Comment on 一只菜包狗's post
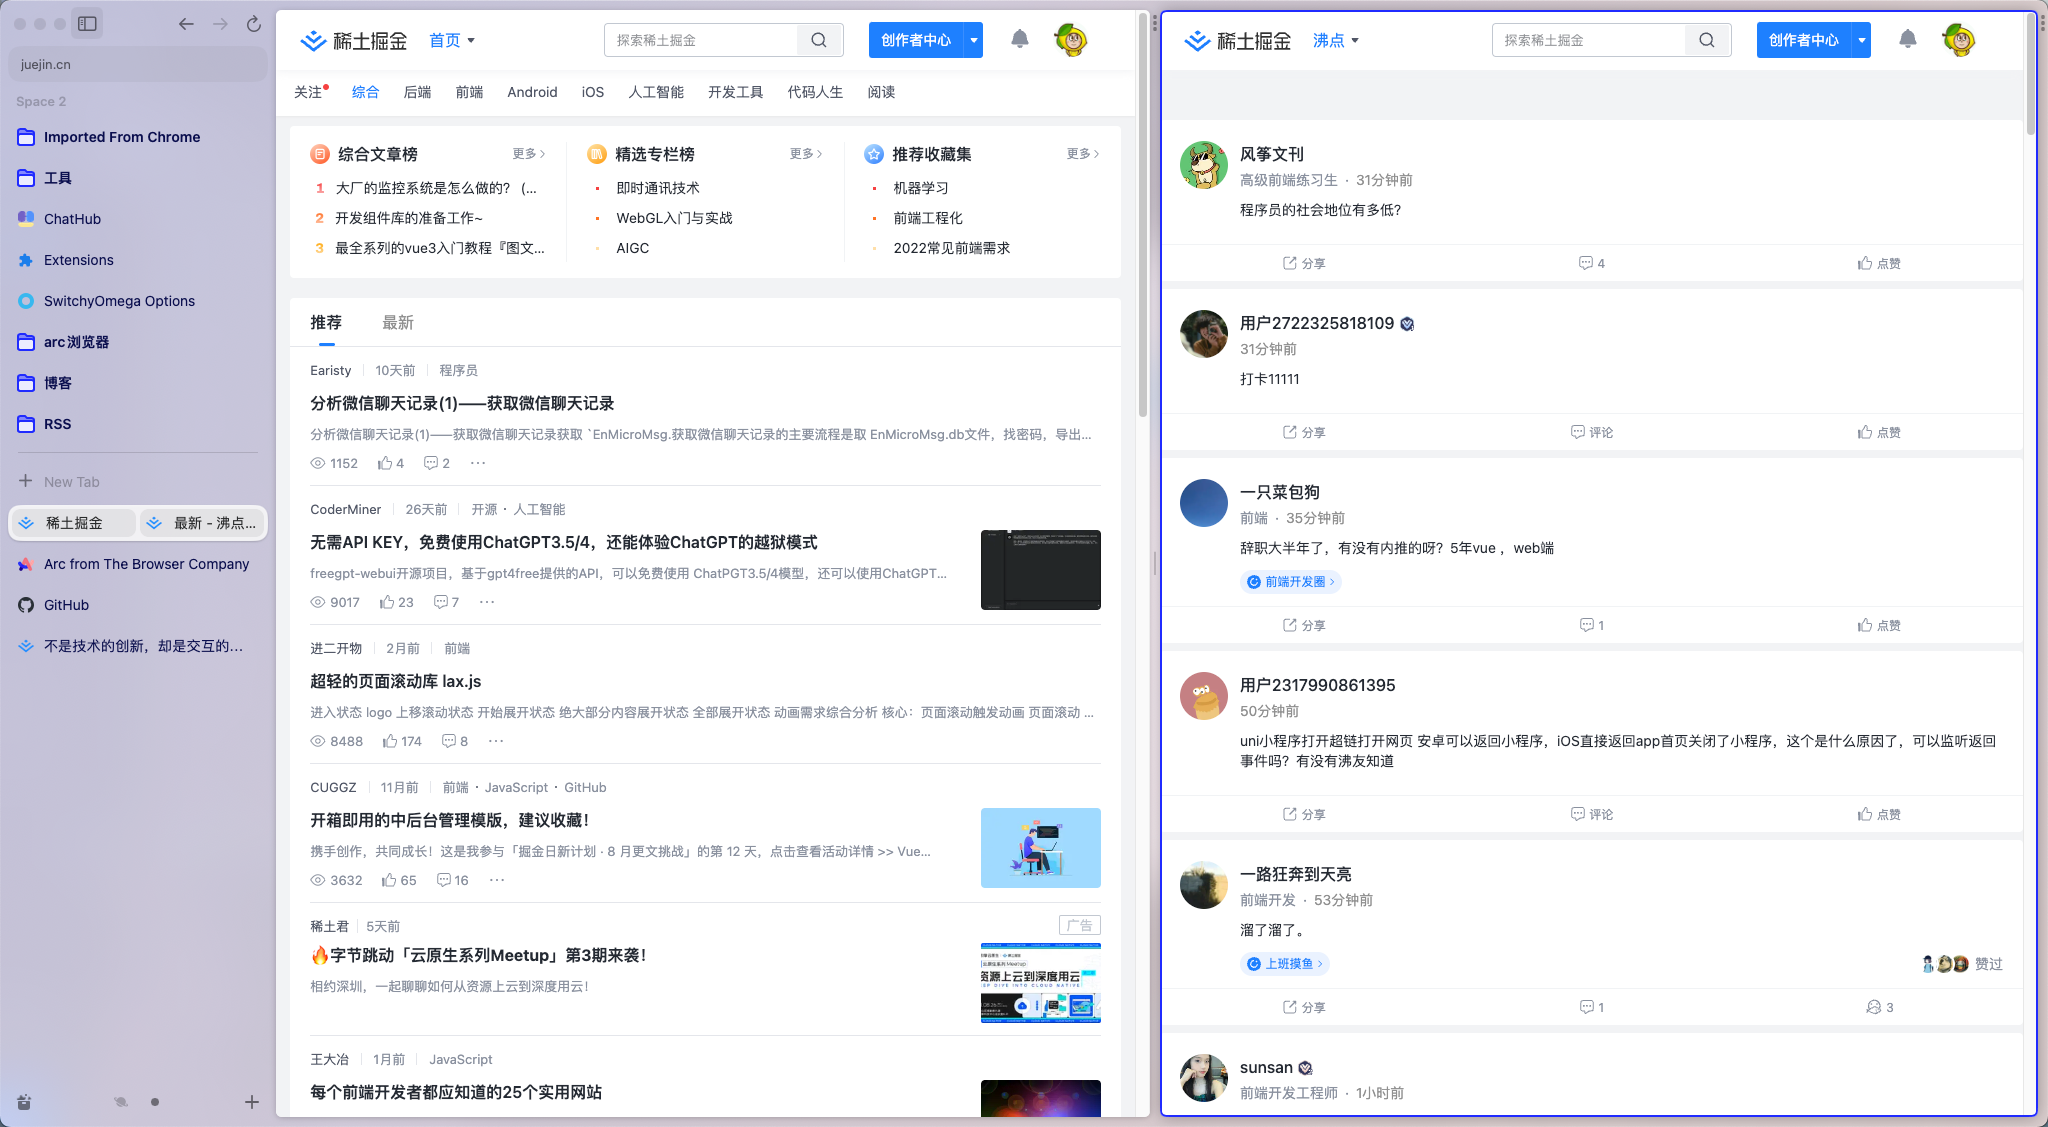2048x1127 pixels. coord(1592,625)
